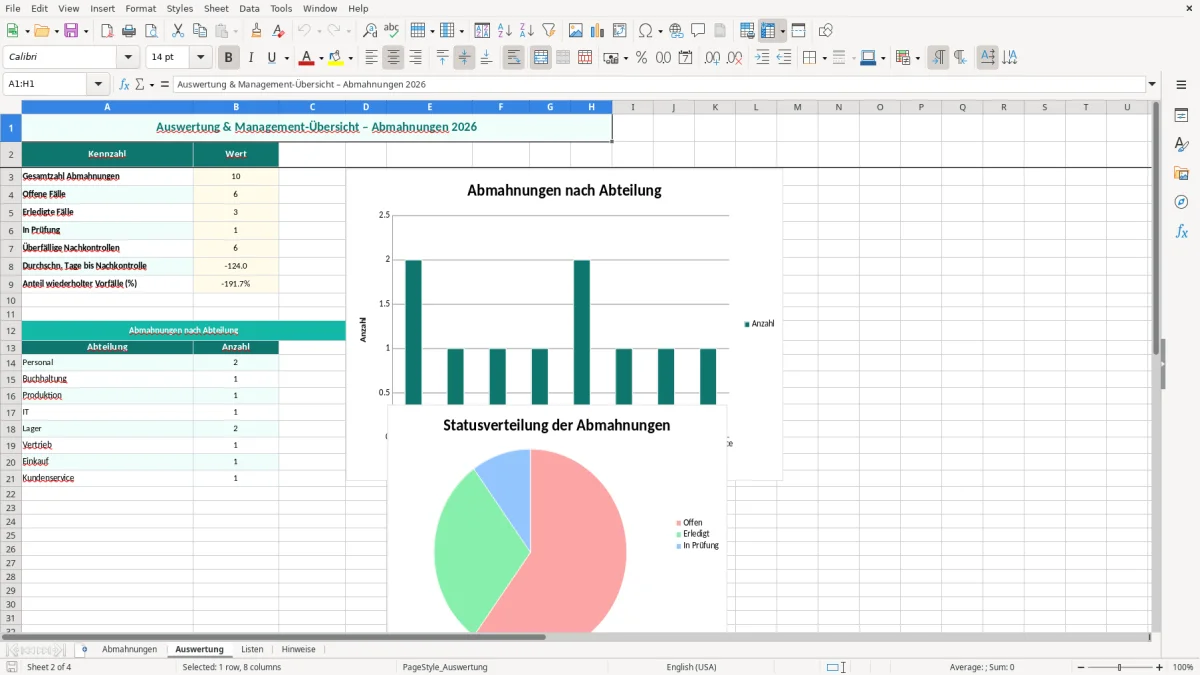This screenshot has height=675, width=1200.
Task: Click the Insert Chart icon
Action: click(598, 31)
